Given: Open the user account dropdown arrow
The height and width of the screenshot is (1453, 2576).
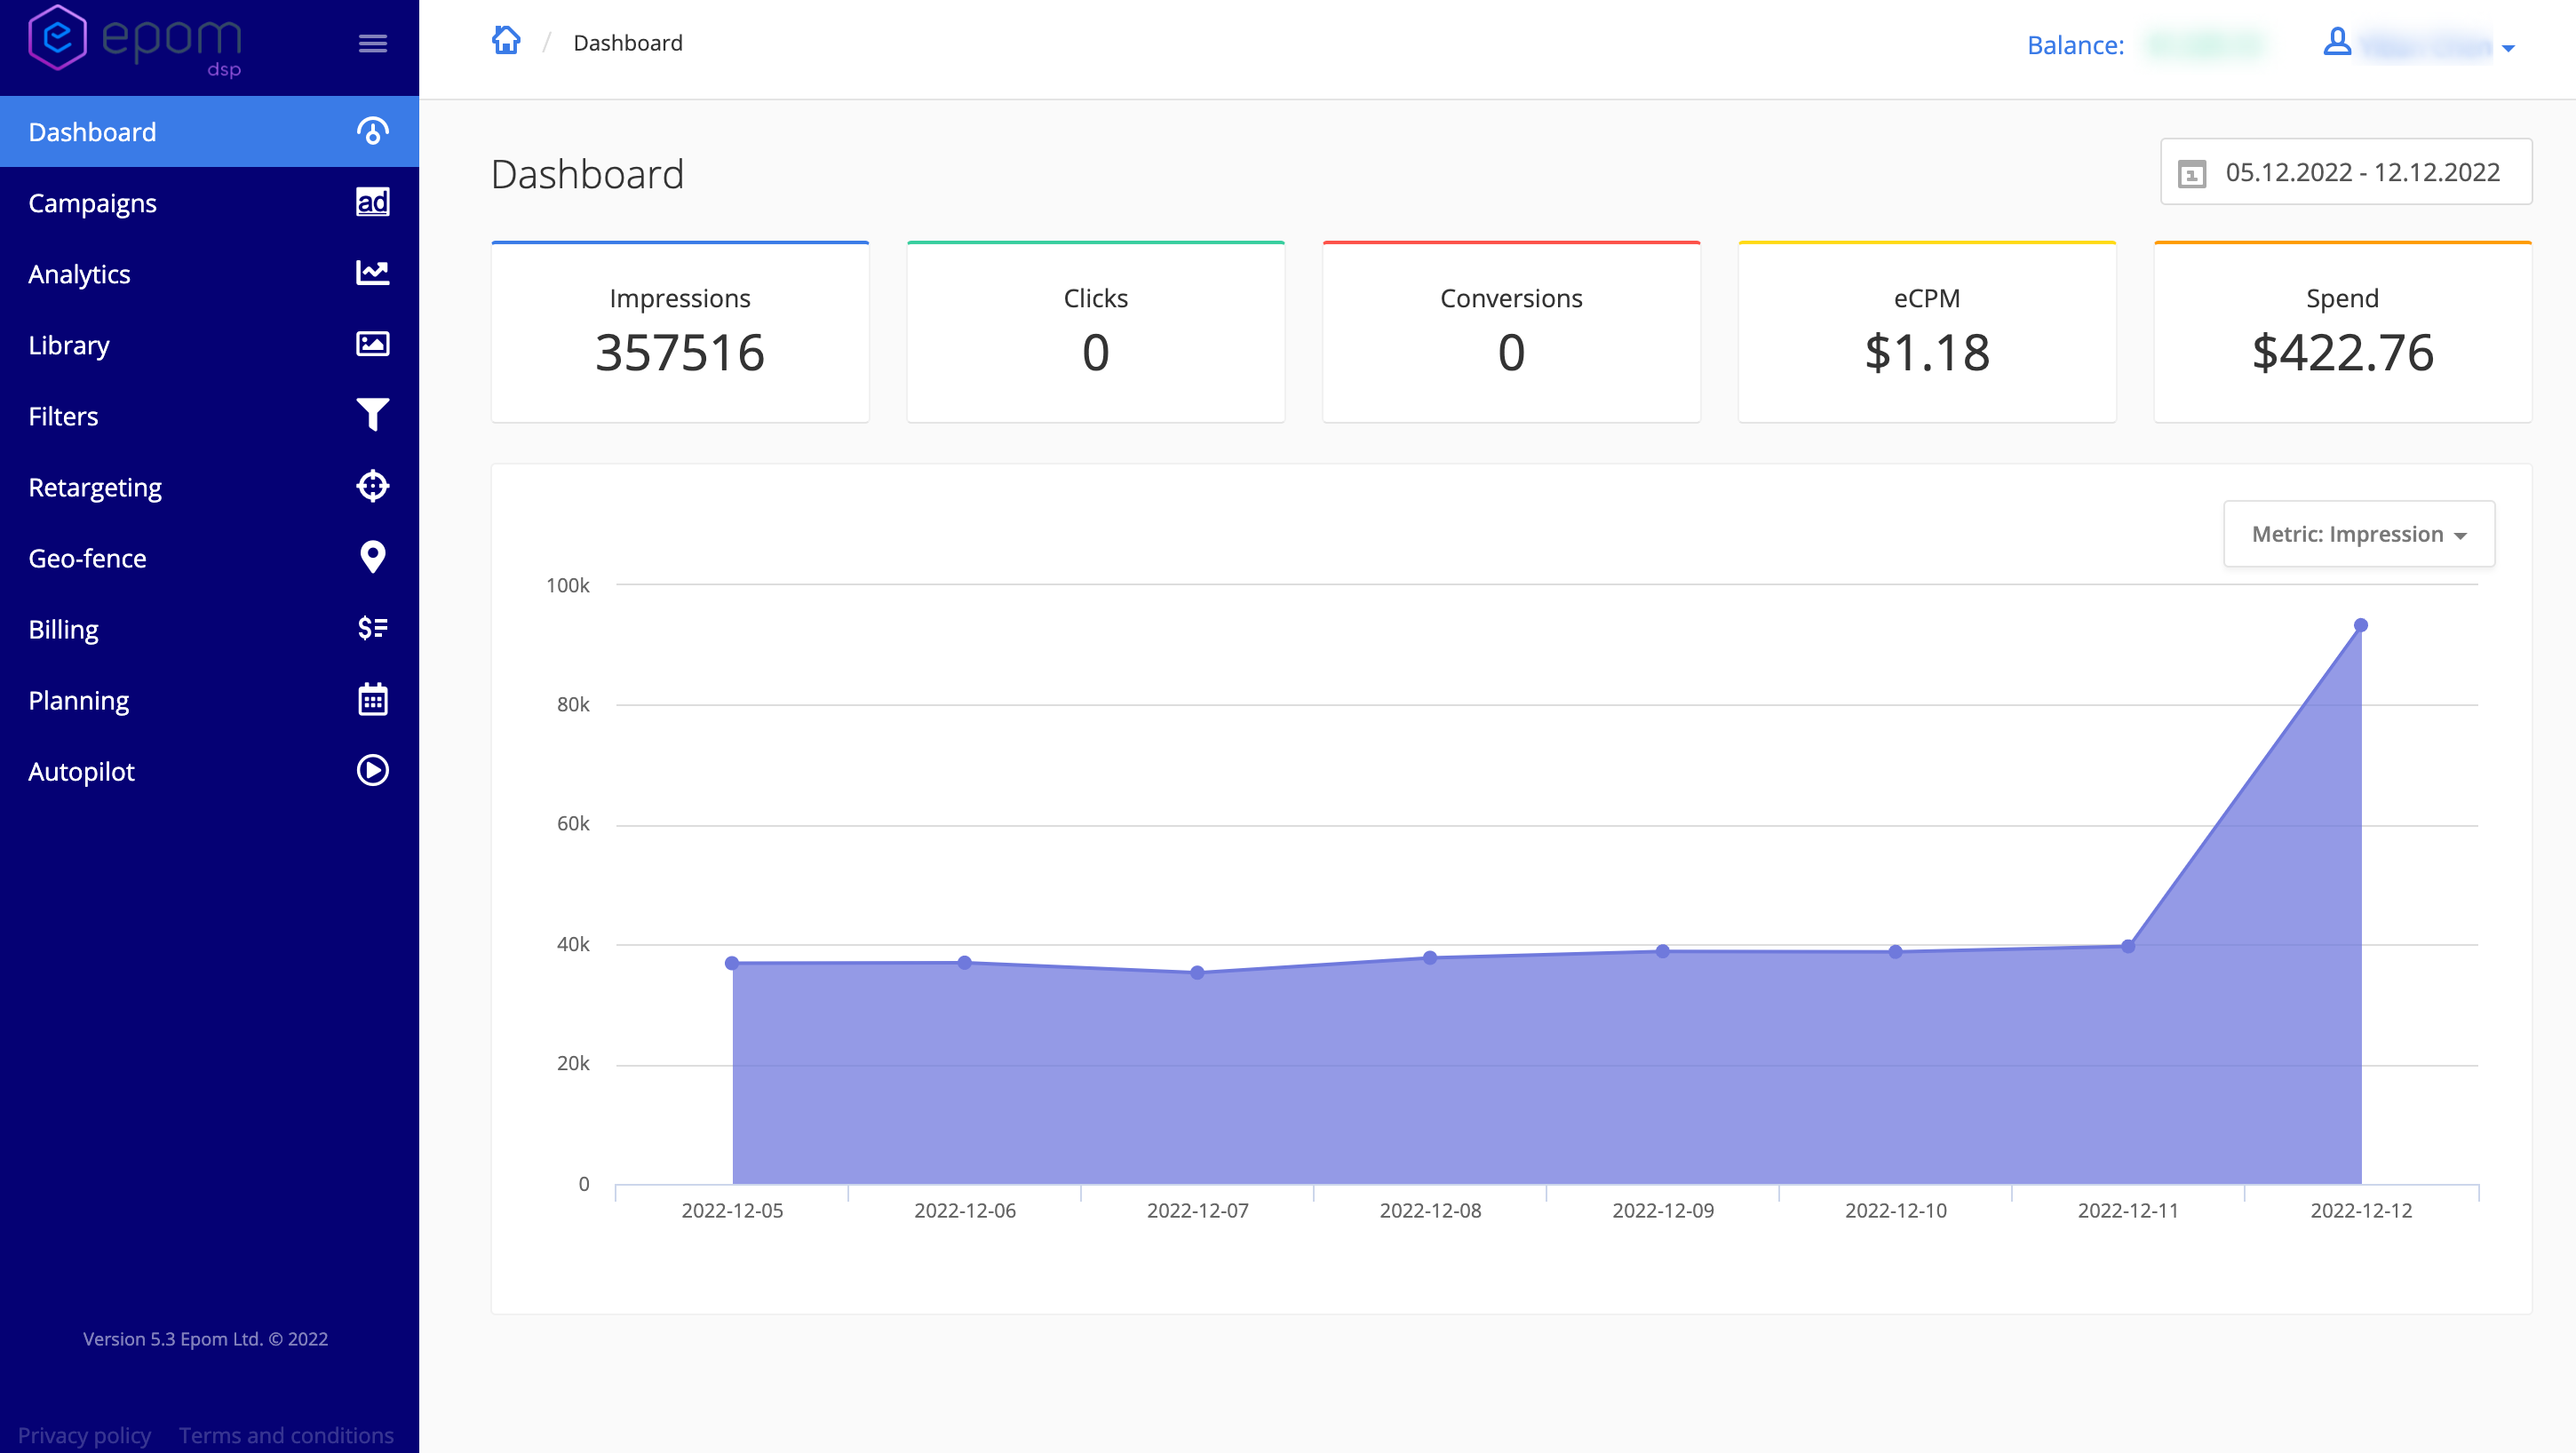Looking at the screenshot, I should click(2508, 47).
